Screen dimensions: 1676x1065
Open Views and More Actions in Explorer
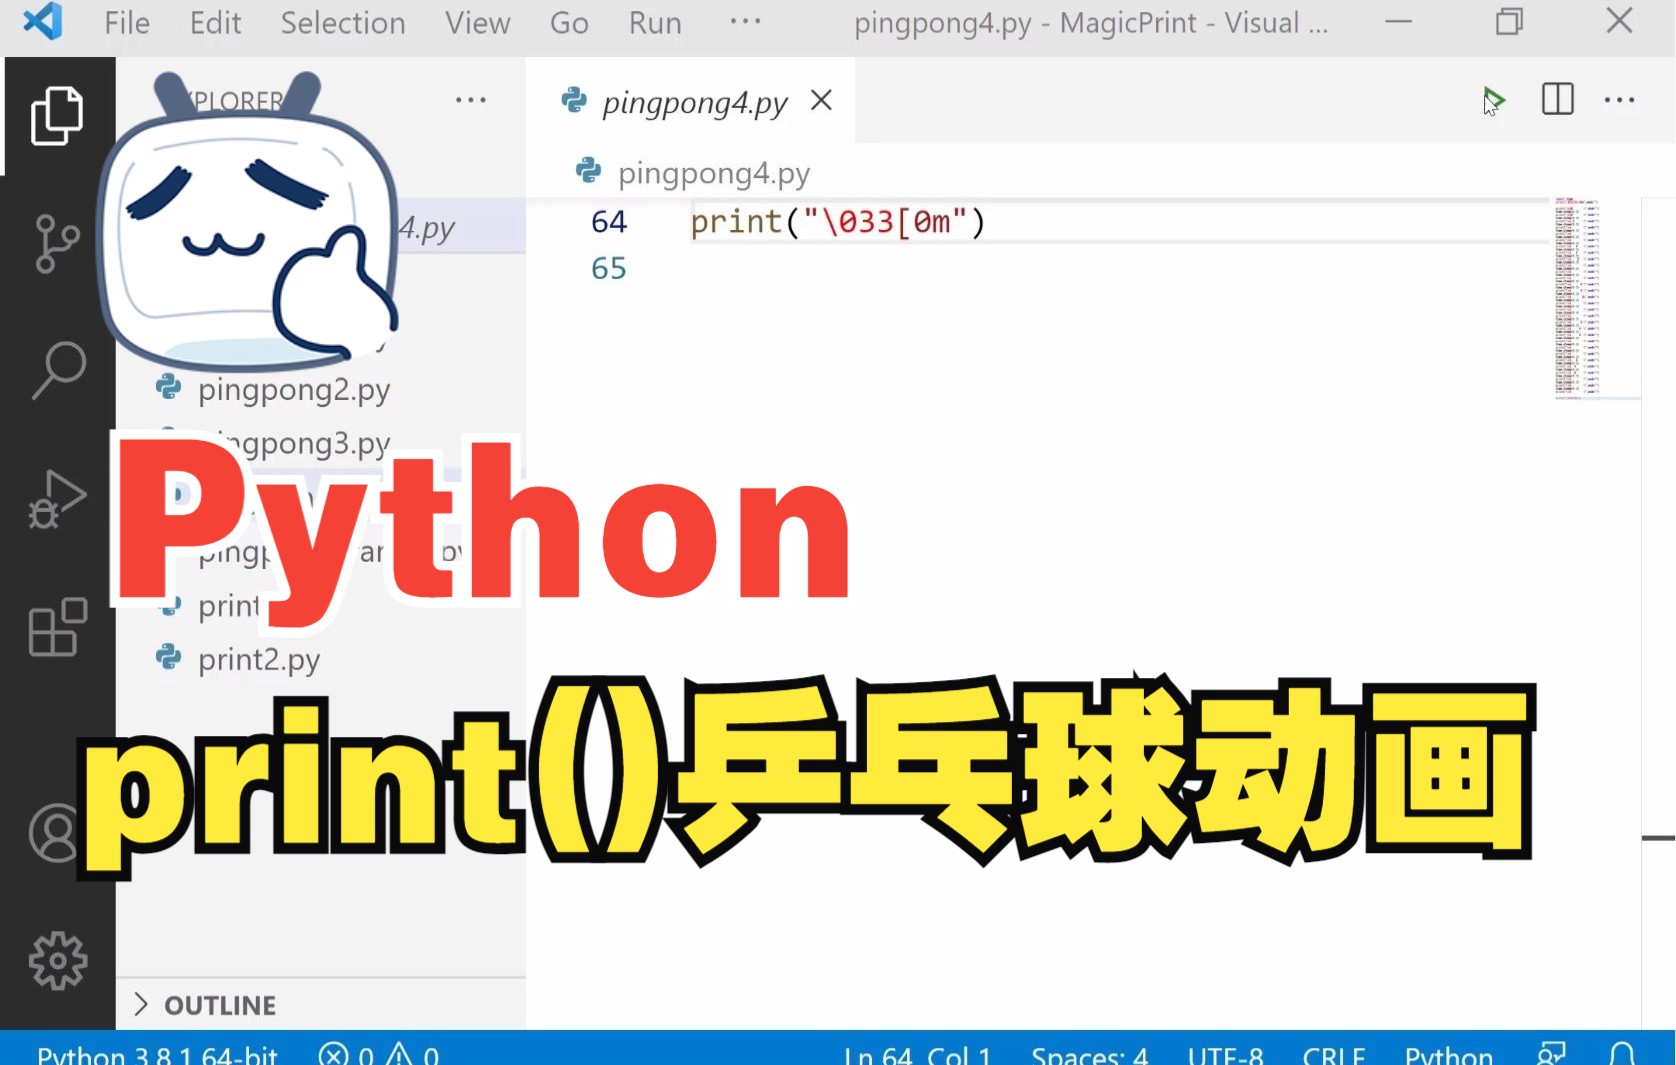pos(470,100)
